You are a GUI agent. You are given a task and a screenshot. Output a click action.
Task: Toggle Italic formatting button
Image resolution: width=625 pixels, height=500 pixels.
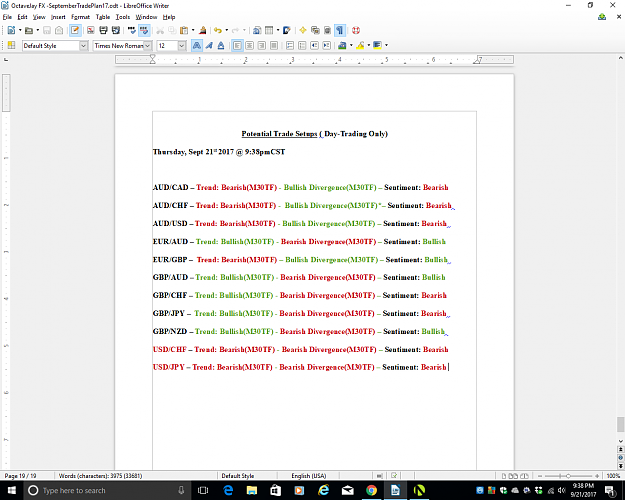click(x=209, y=45)
